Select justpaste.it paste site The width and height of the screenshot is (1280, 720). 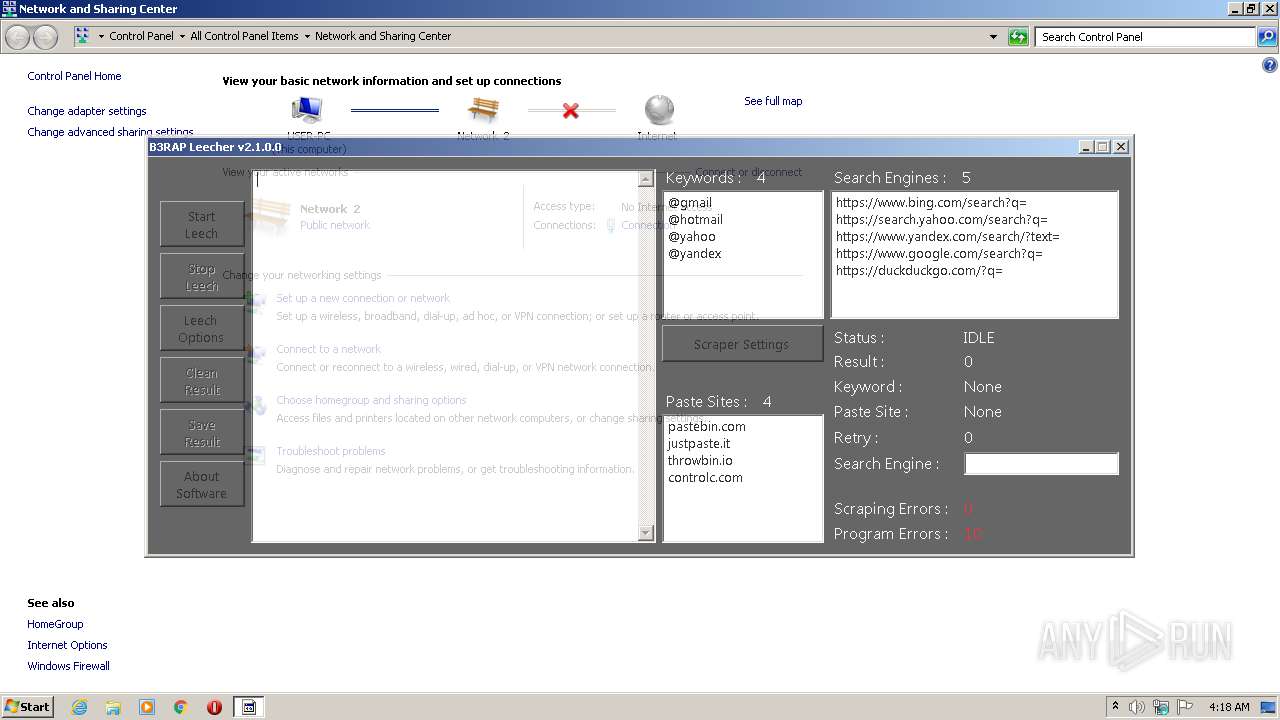click(x=699, y=444)
